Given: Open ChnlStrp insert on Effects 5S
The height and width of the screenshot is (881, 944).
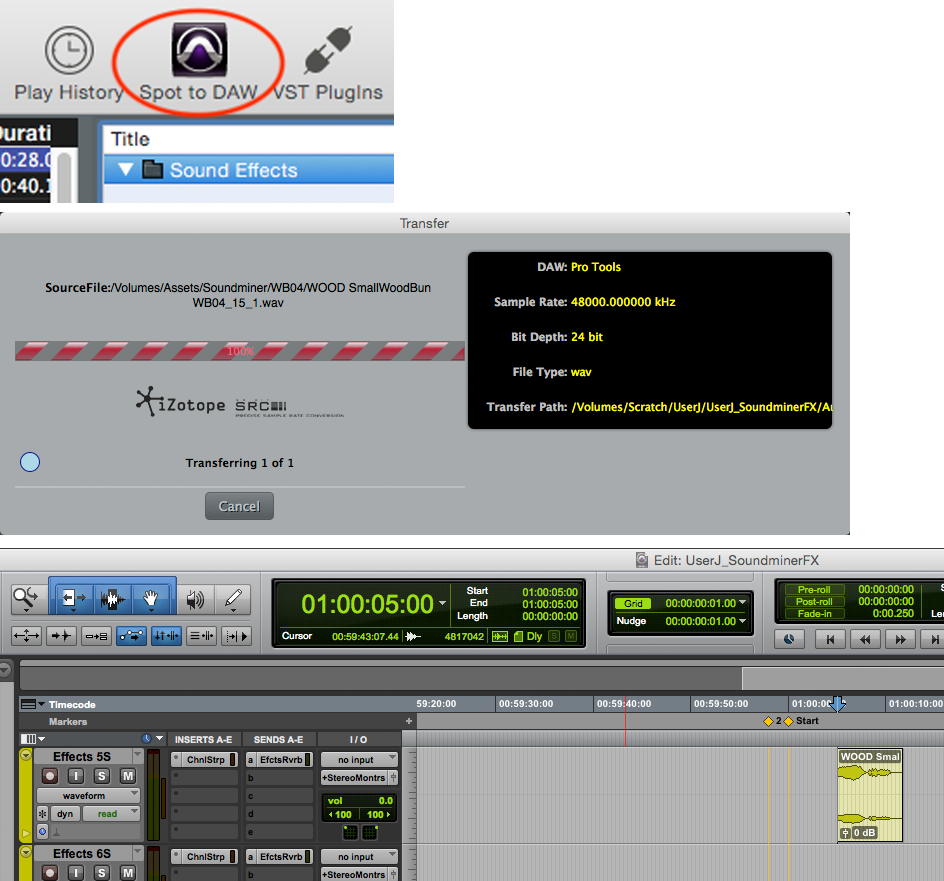Looking at the screenshot, I should pos(205,760).
